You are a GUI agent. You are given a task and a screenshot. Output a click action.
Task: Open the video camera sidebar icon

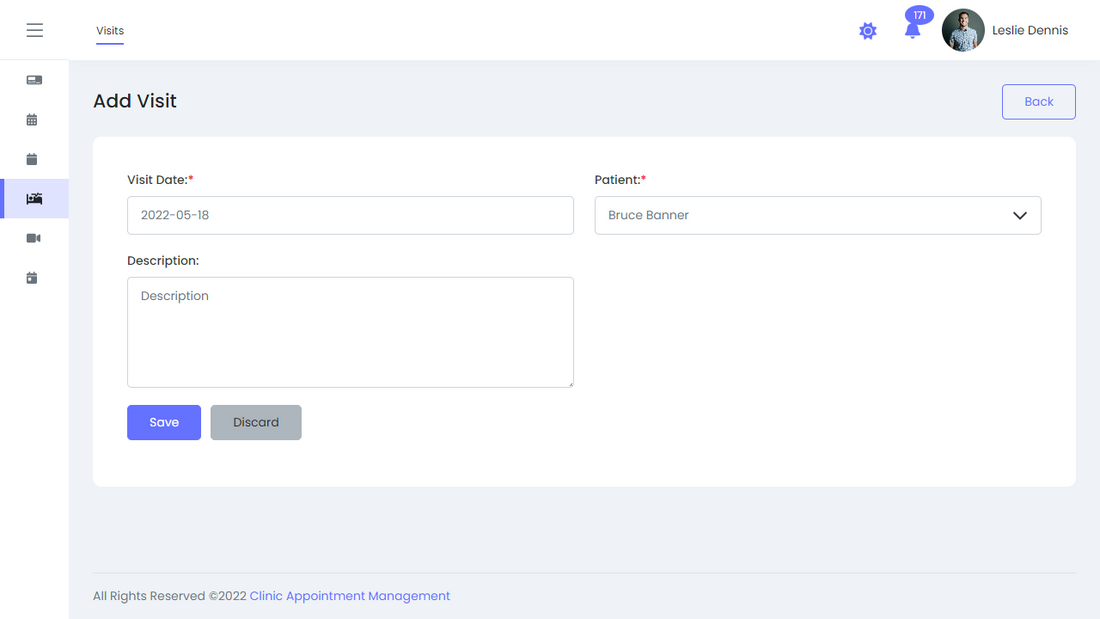pyautogui.click(x=33, y=238)
